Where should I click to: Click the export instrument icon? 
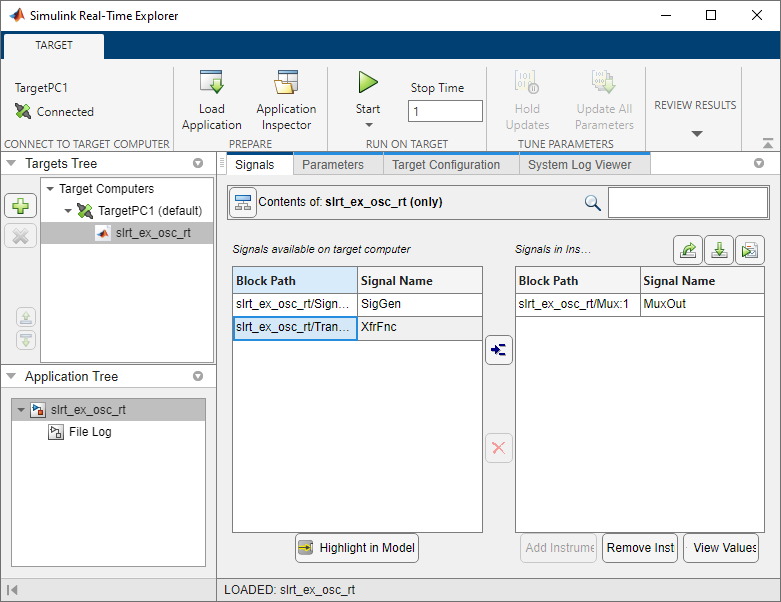[688, 249]
